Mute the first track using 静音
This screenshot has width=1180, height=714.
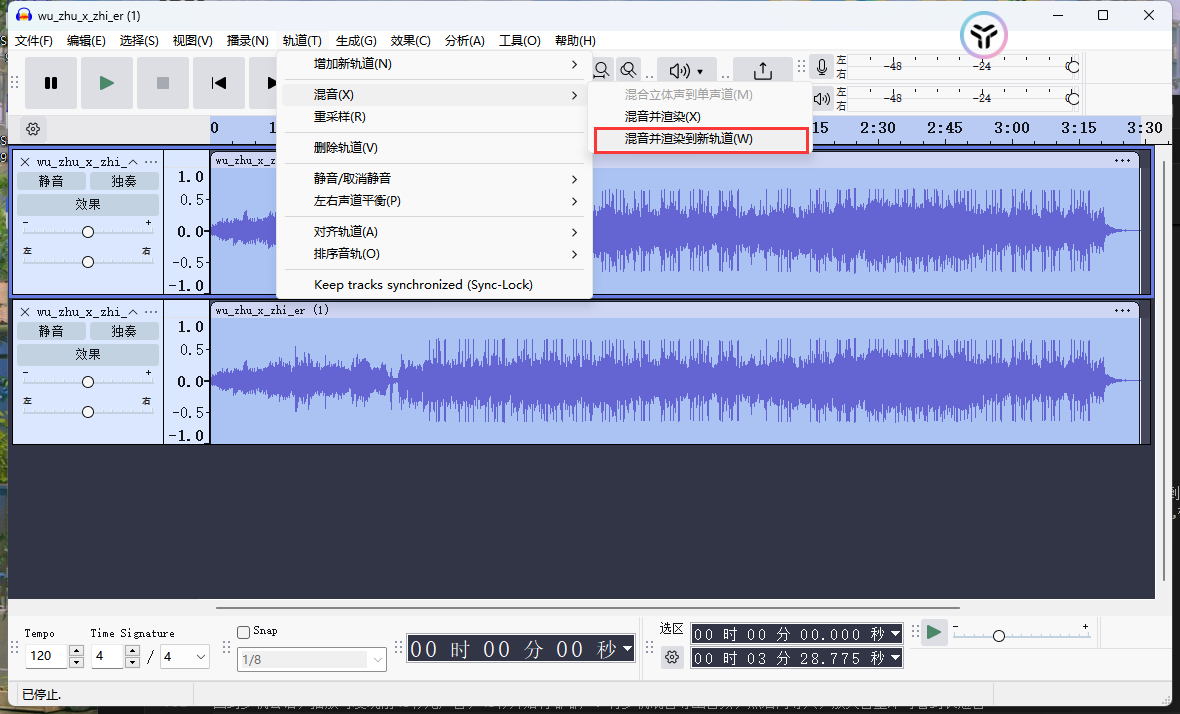point(51,181)
